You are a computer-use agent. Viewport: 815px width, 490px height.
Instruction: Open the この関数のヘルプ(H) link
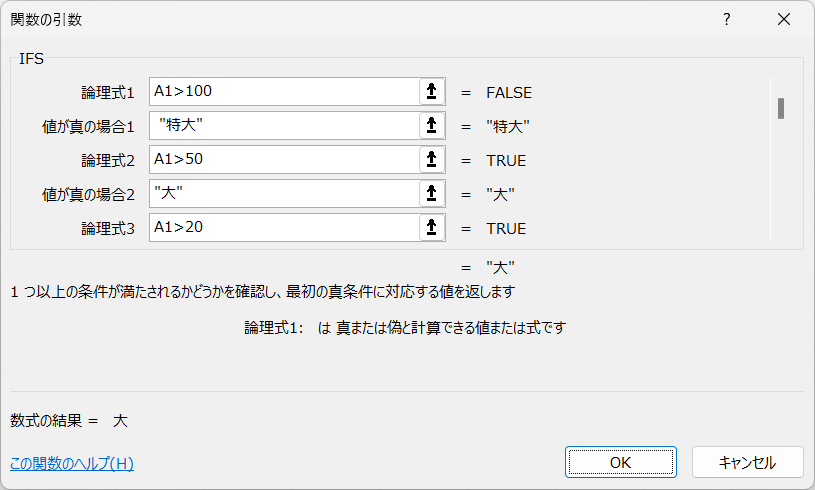click(72, 463)
